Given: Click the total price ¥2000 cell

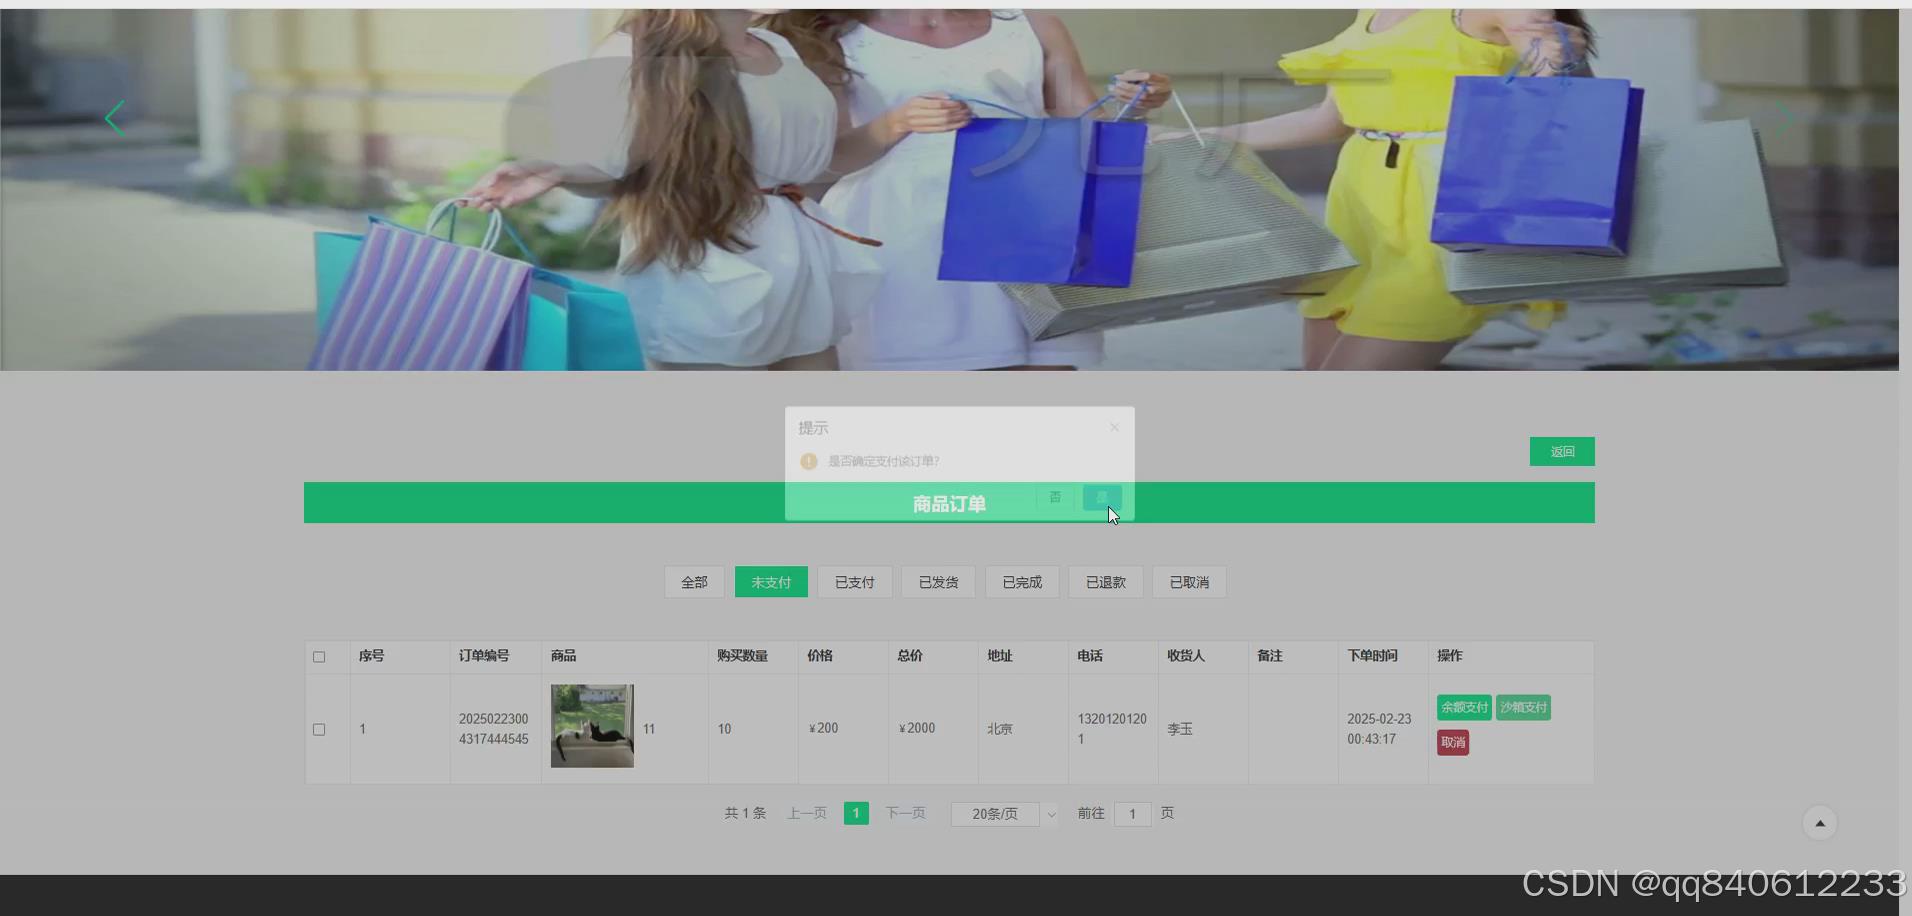Looking at the screenshot, I should (917, 728).
